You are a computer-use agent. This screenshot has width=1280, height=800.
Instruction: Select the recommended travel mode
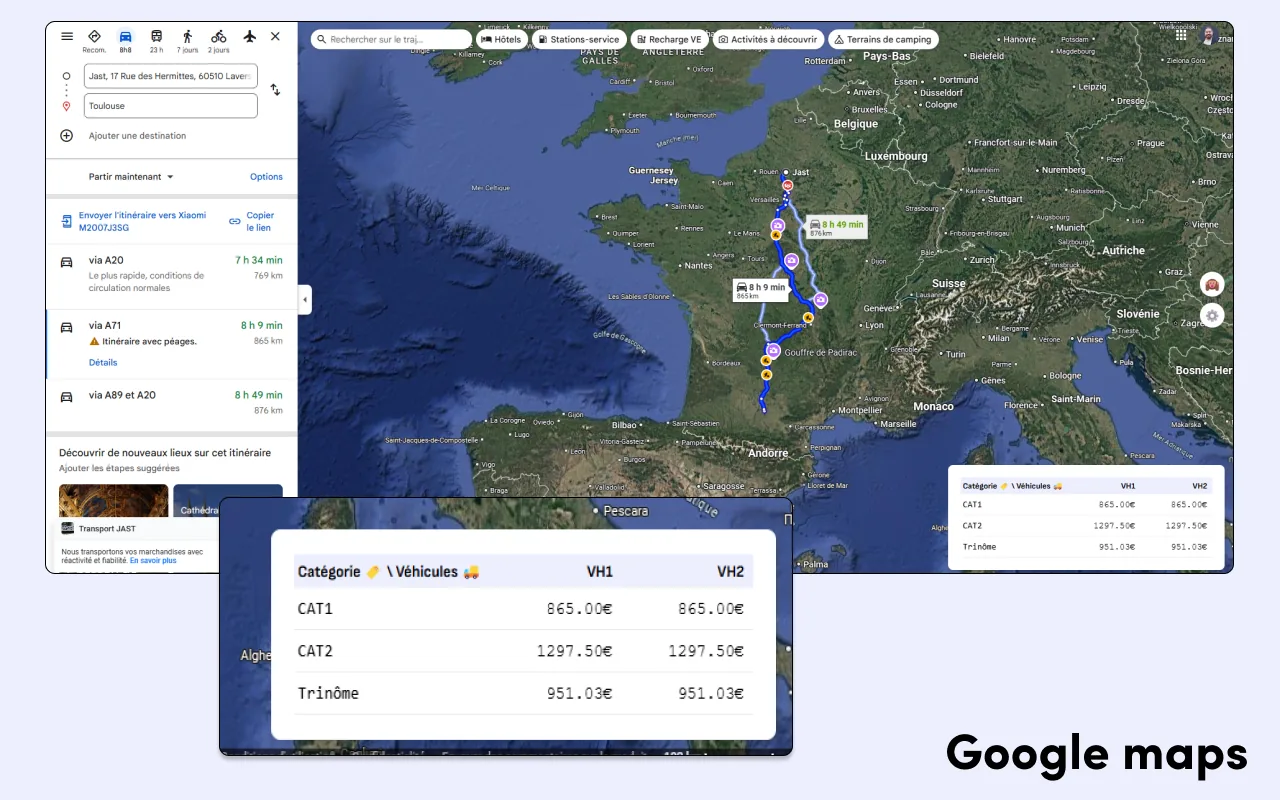[94, 40]
